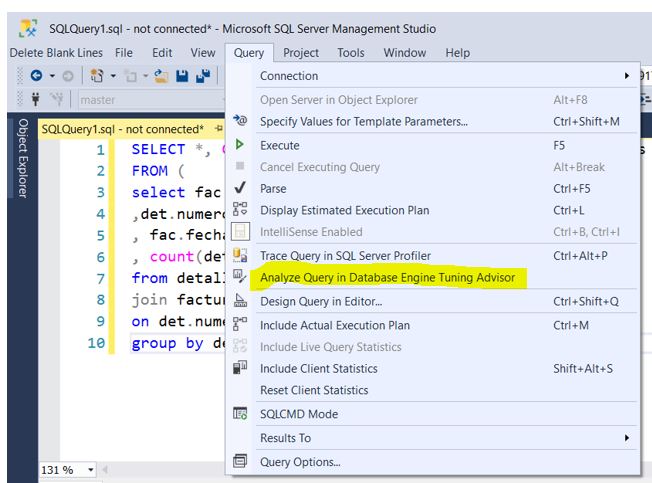Click the SSMS application icon in title bar
This screenshot has width=652, height=483.
tap(28, 29)
